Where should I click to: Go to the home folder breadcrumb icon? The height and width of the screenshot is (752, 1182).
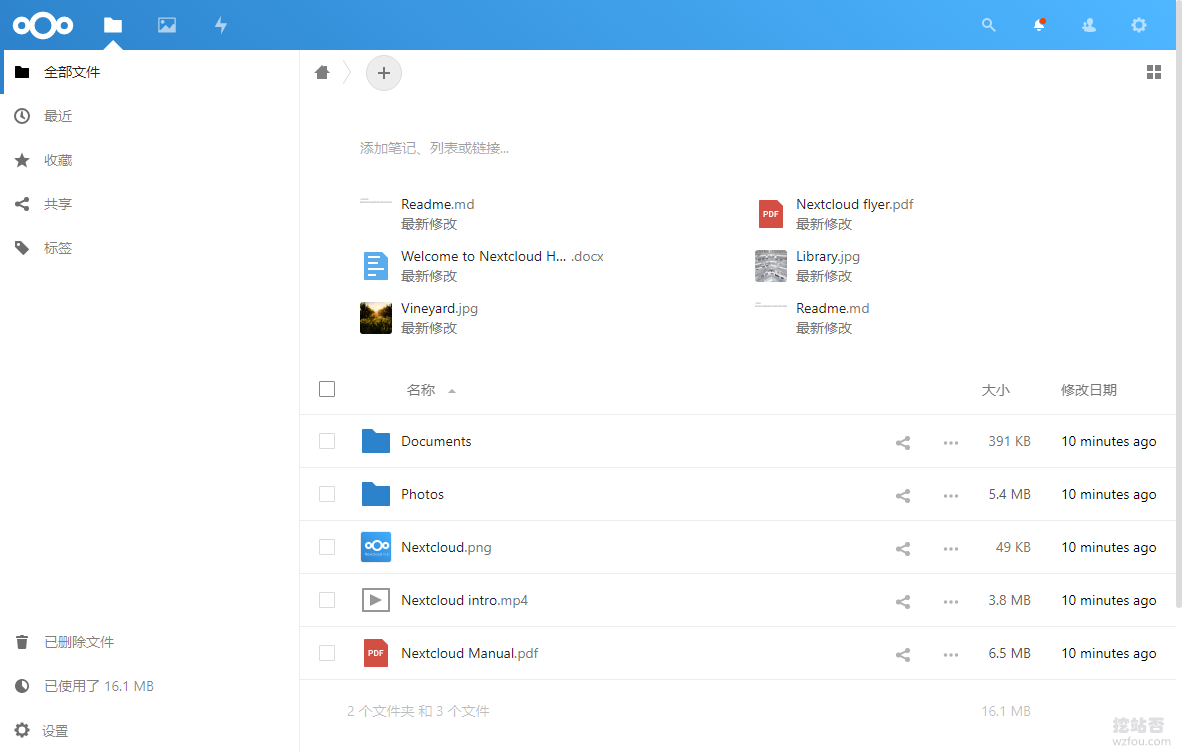coord(323,72)
